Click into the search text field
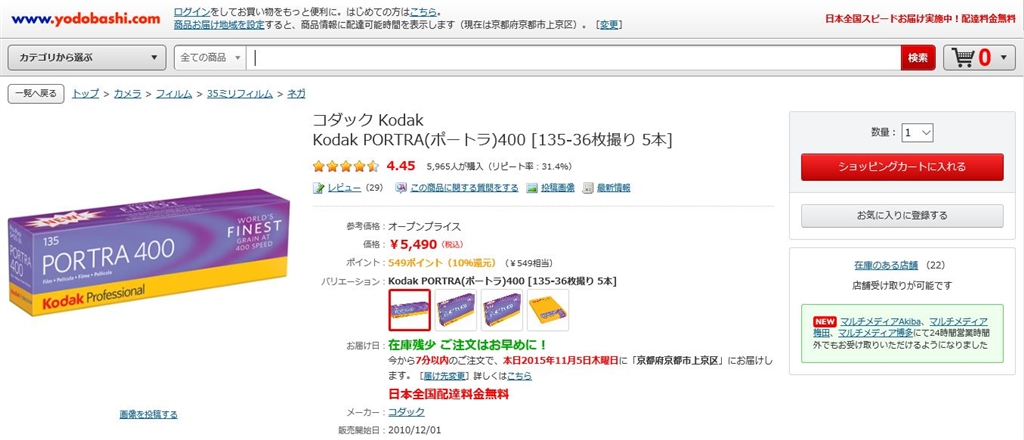 point(575,58)
